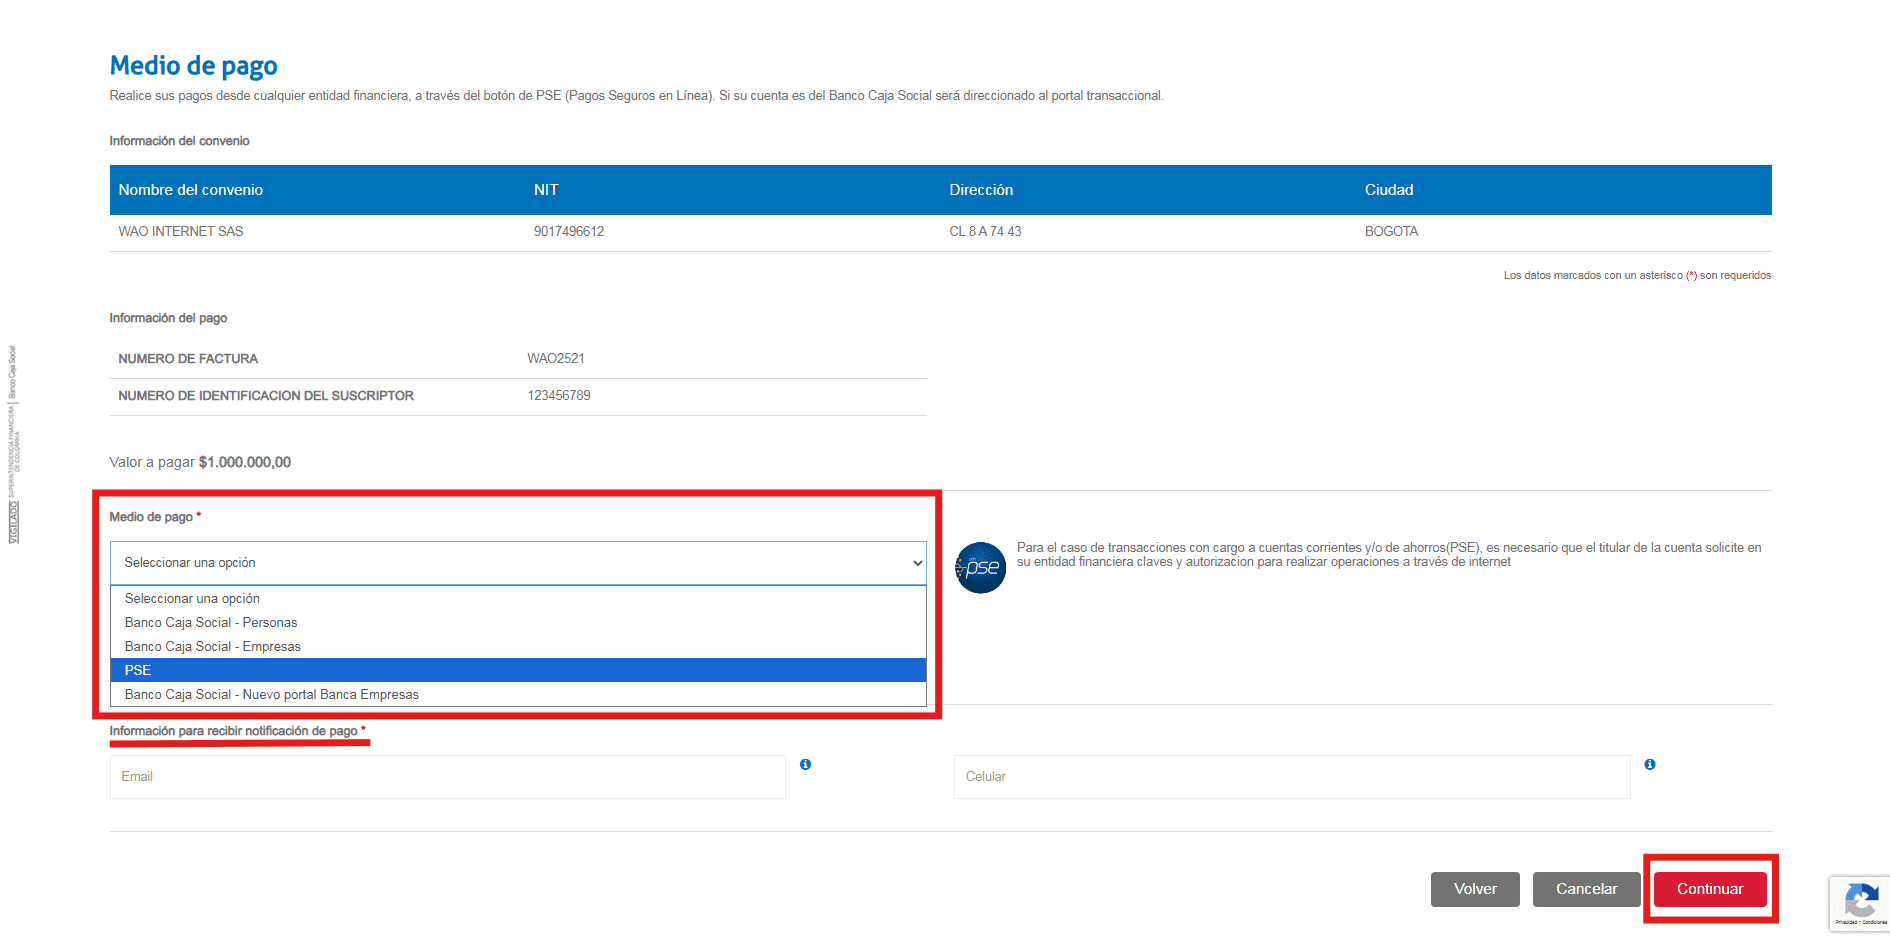Focus the Email input field

click(x=447, y=776)
